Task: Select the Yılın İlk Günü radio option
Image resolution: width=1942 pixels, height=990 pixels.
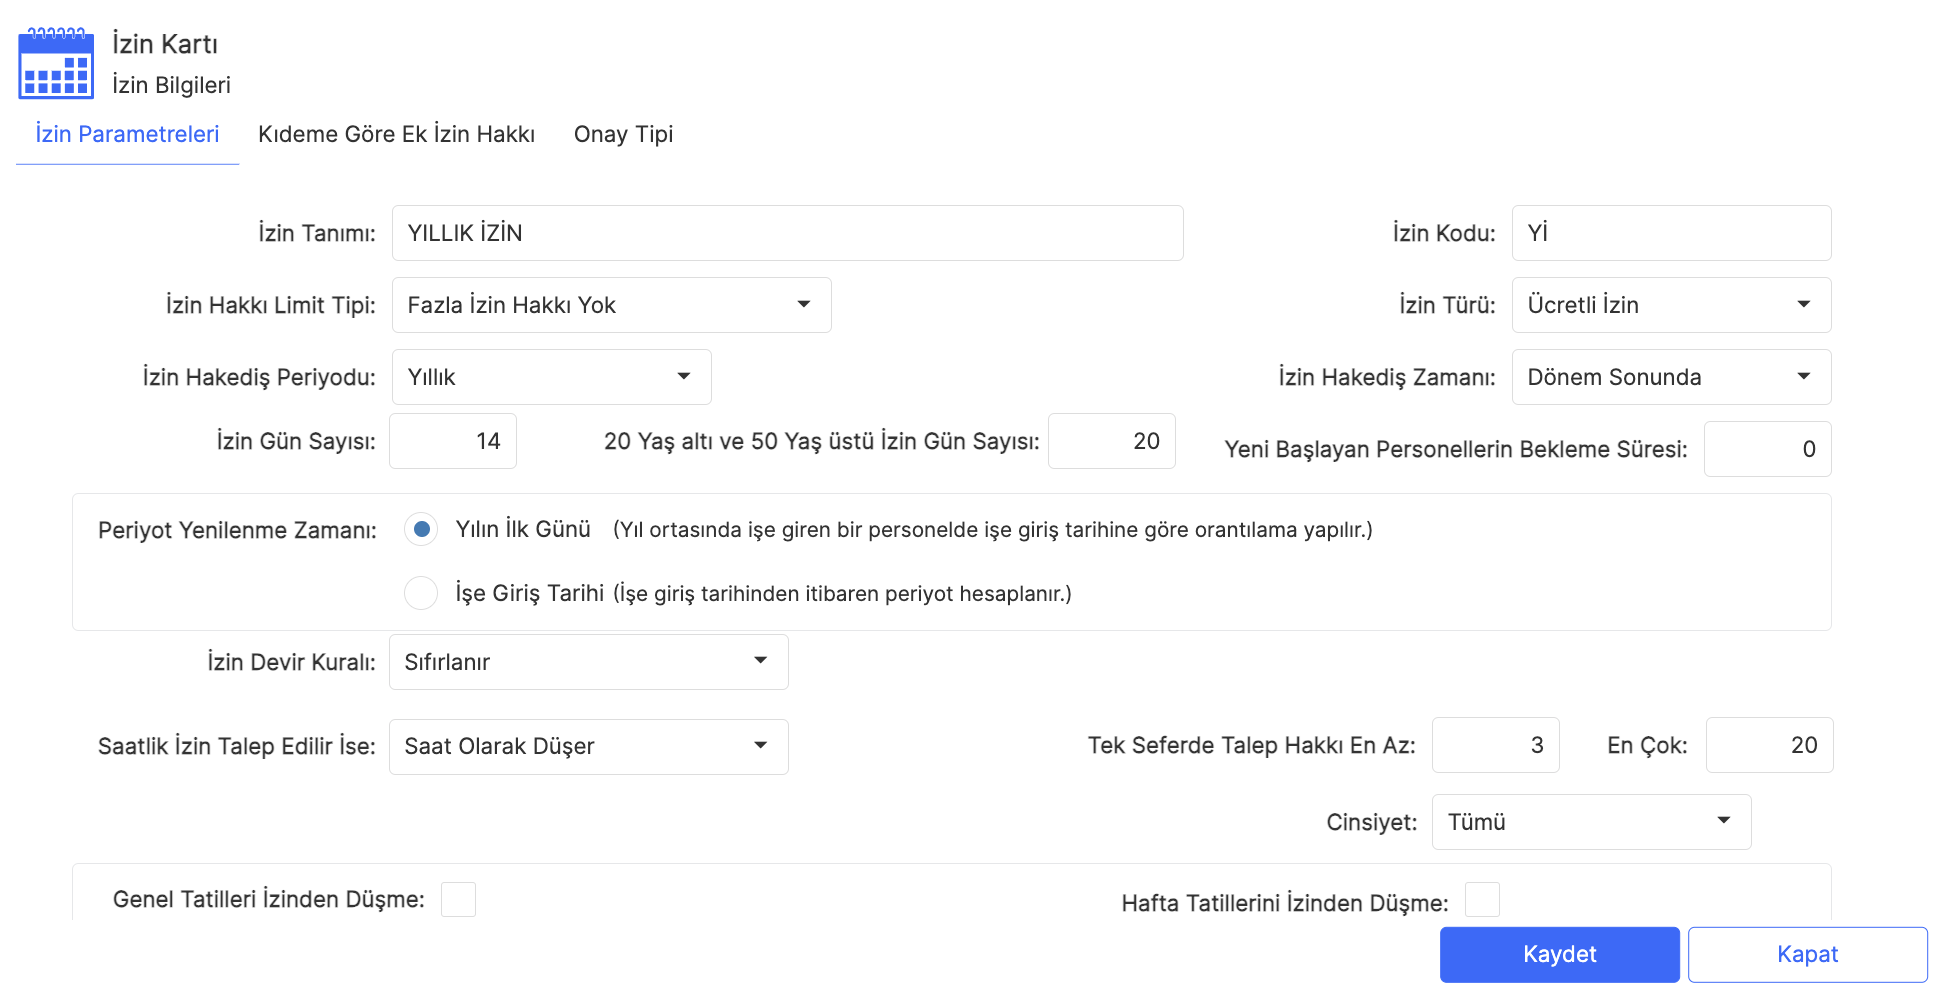Action: 421,529
